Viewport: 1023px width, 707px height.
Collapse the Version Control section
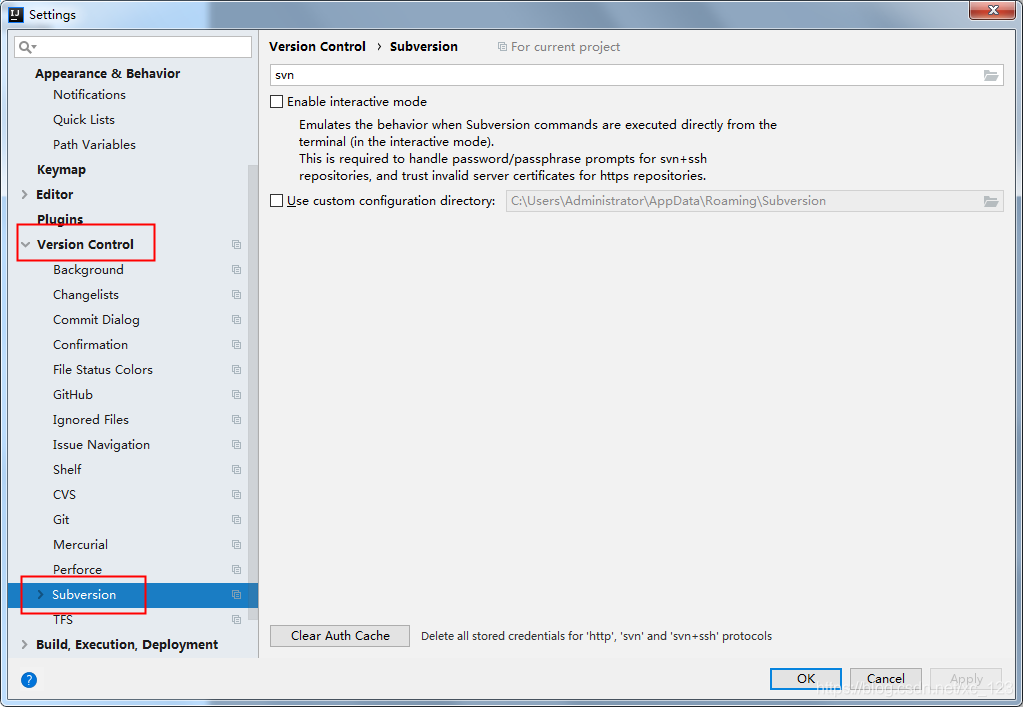(25, 243)
